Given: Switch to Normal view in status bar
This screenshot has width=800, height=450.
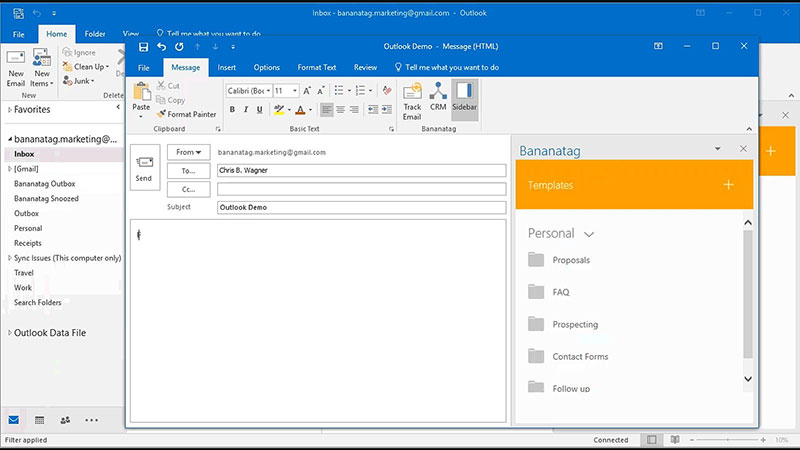Looking at the screenshot, I should [652, 440].
